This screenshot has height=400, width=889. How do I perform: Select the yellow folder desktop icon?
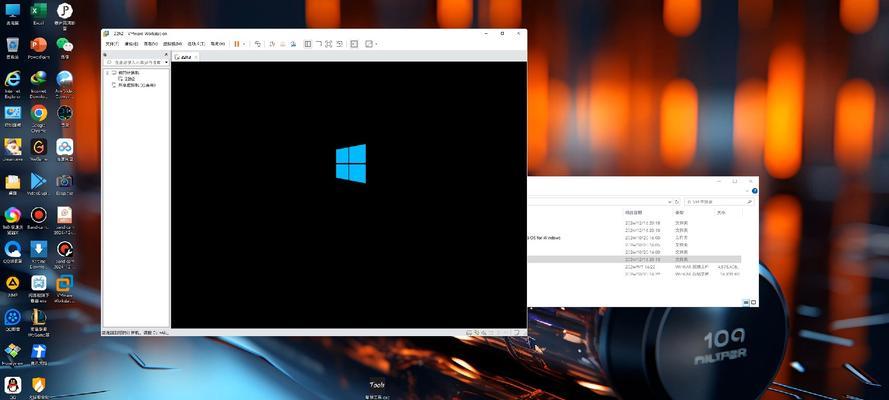(12, 184)
